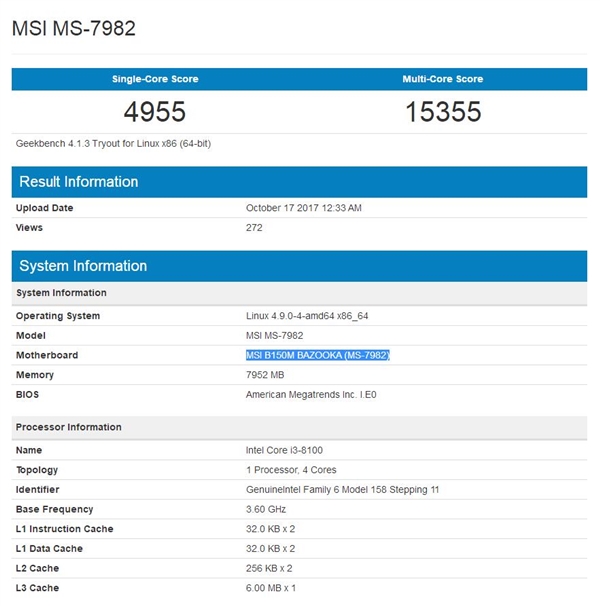Click the highlighted MSI B150M BAZOOKA text
600x606 pixels.
[x=318, y=355]
